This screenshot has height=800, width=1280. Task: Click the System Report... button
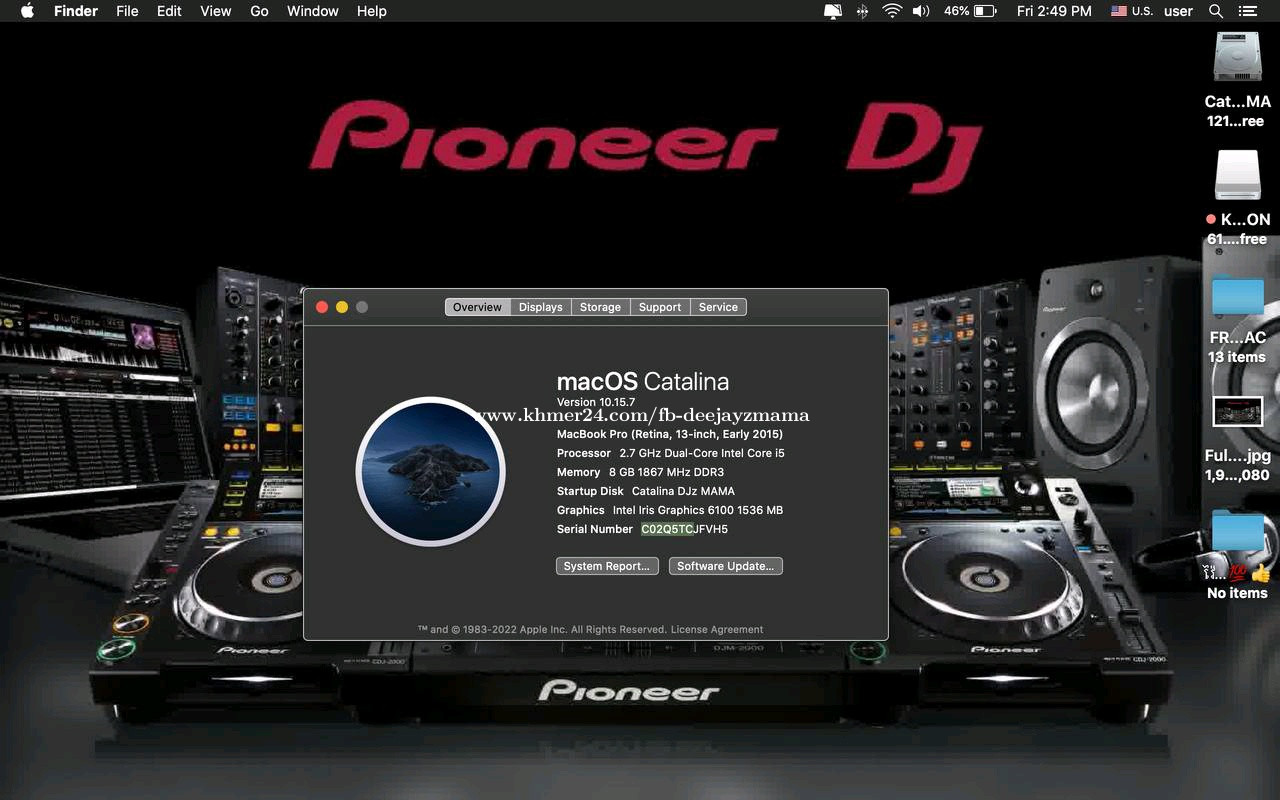607,566
